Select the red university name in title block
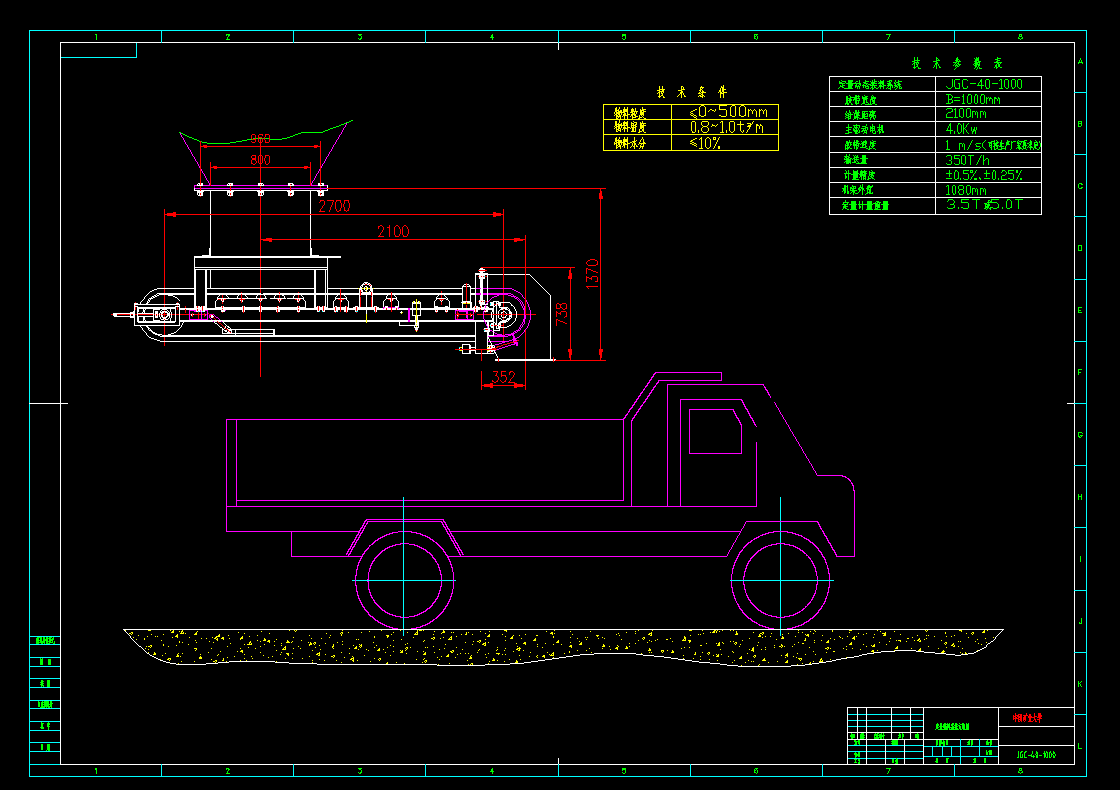This screenshot has height=790, width=1120. (x=1028, y=716)
